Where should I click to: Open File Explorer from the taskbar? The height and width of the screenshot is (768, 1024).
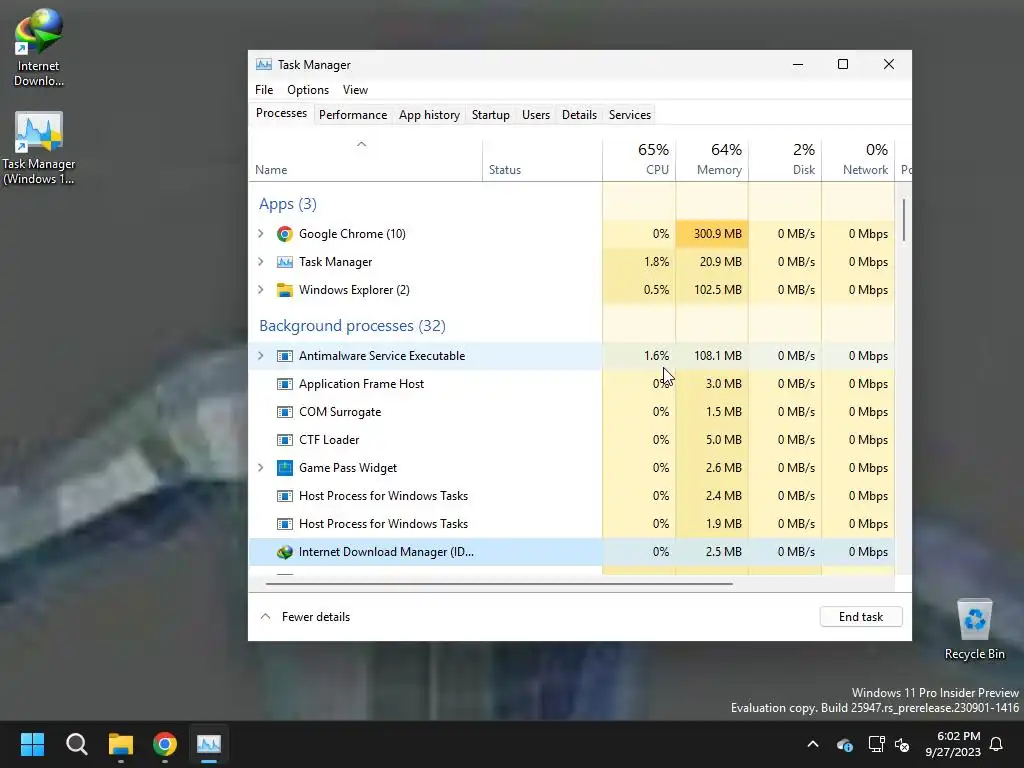point(121,744)
